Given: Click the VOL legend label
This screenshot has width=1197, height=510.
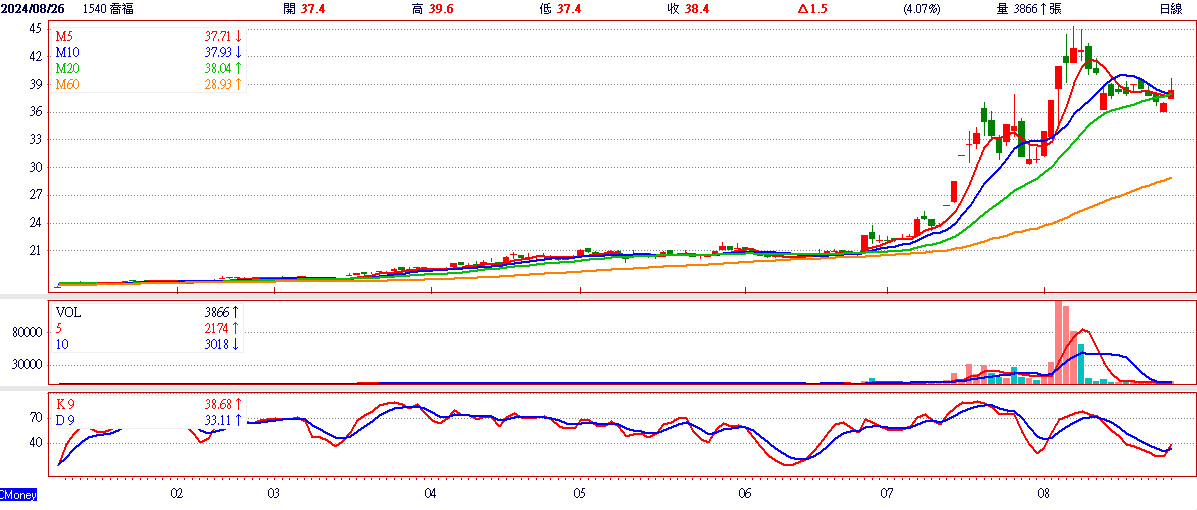Looking at the screenshot, I should (68, 312).
